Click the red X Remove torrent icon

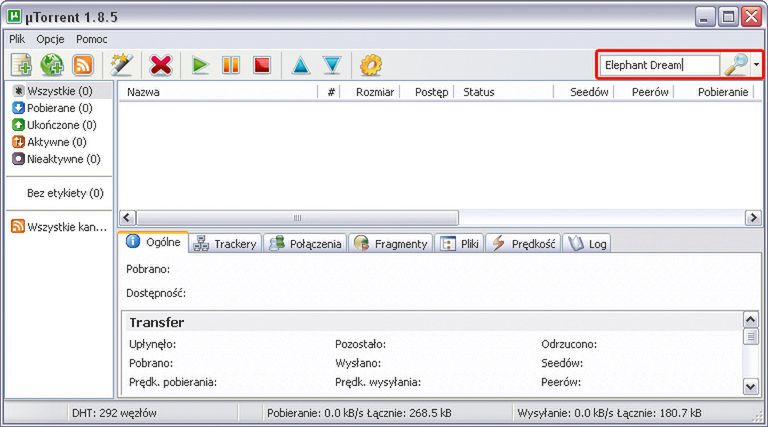click(x=161, y=65)
